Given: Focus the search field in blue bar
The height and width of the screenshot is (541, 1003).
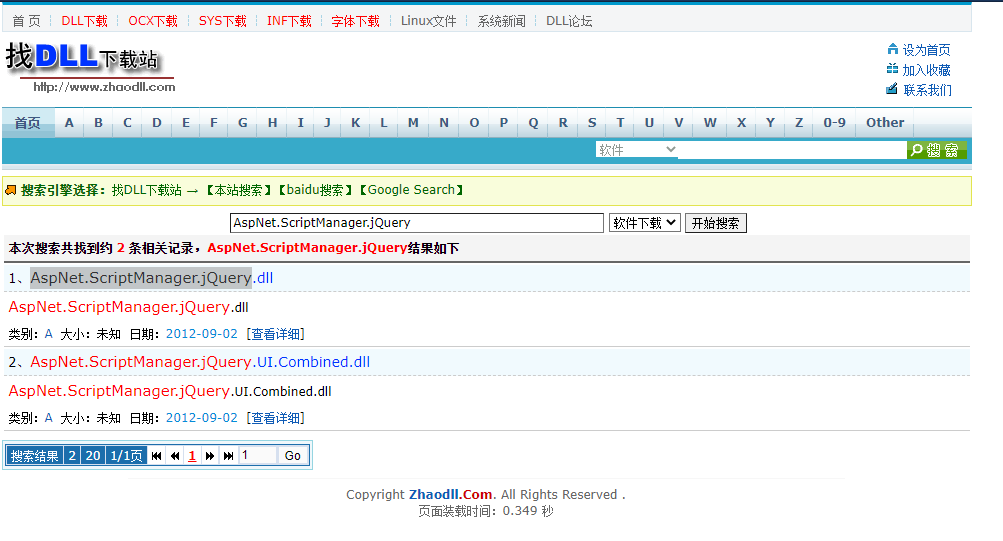Looking at the screenshot, I should point(792,150).
